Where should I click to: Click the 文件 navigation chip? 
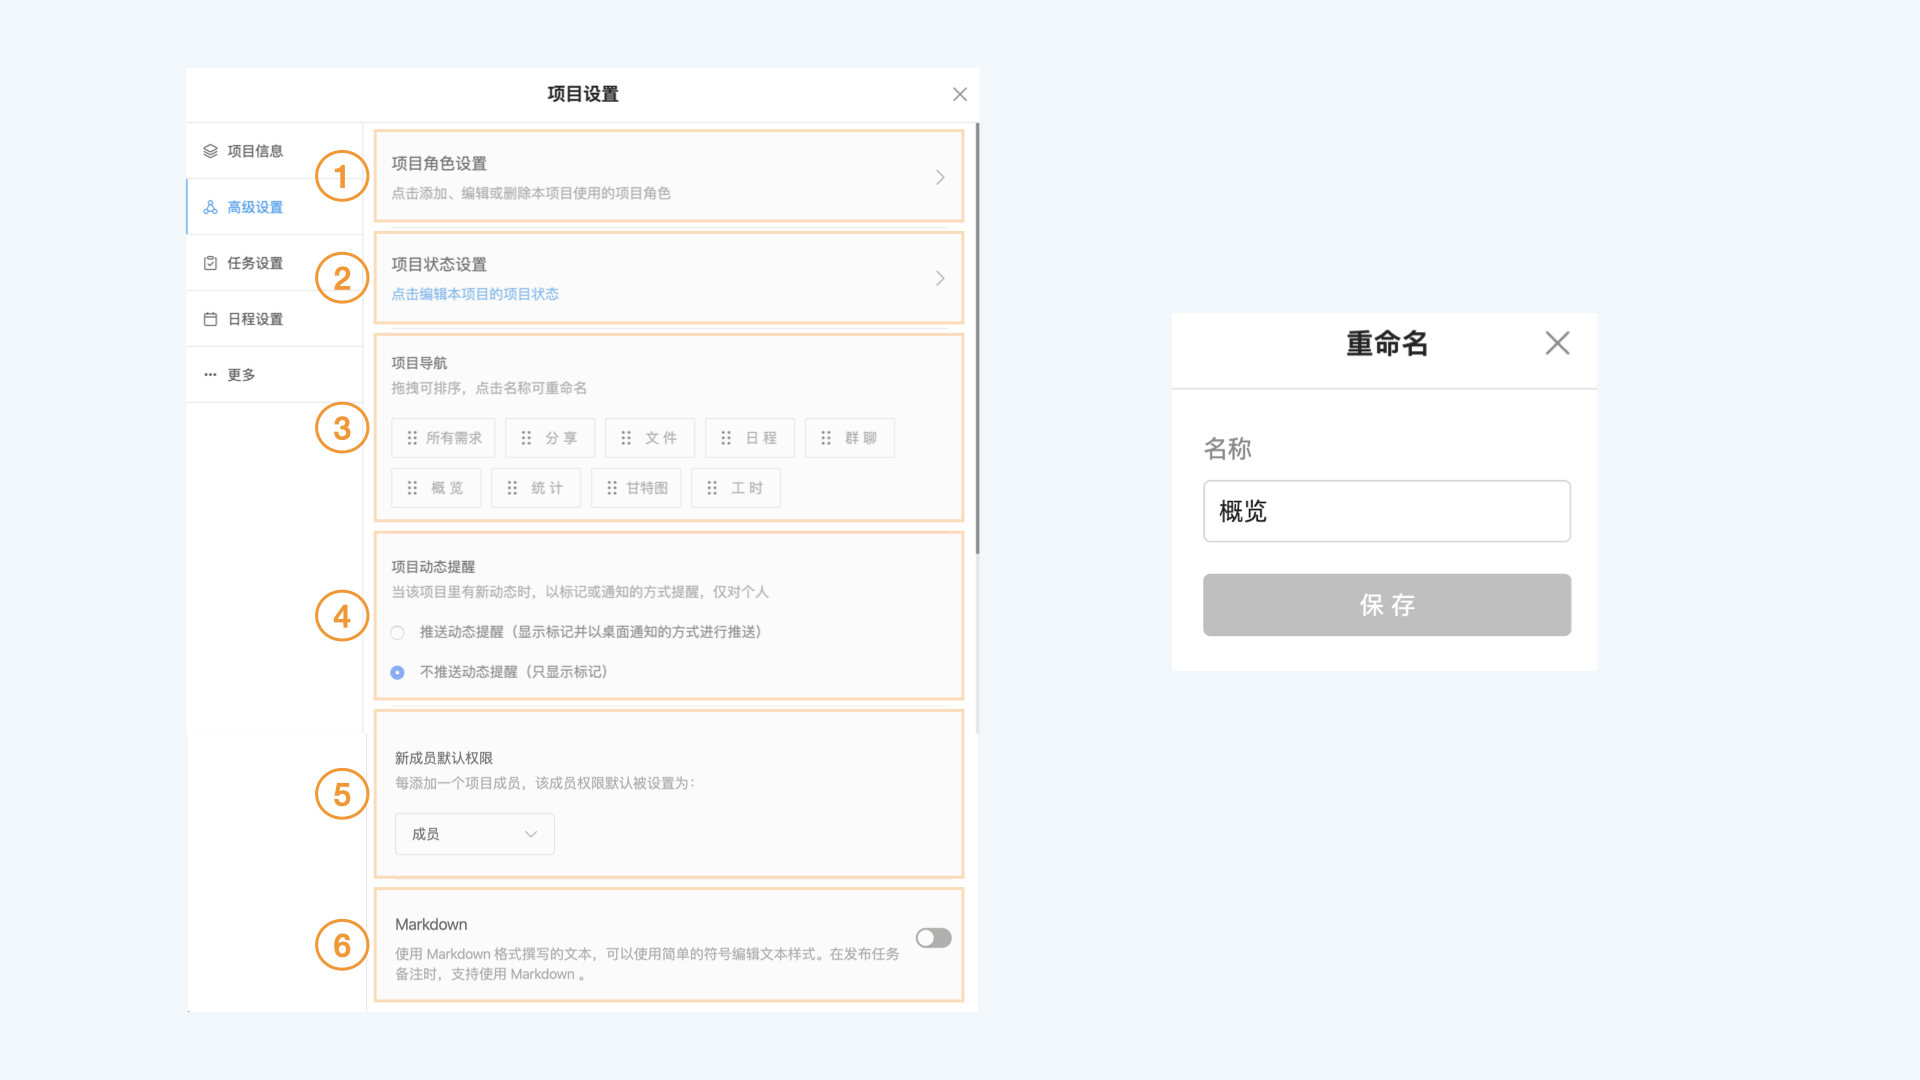650,438
